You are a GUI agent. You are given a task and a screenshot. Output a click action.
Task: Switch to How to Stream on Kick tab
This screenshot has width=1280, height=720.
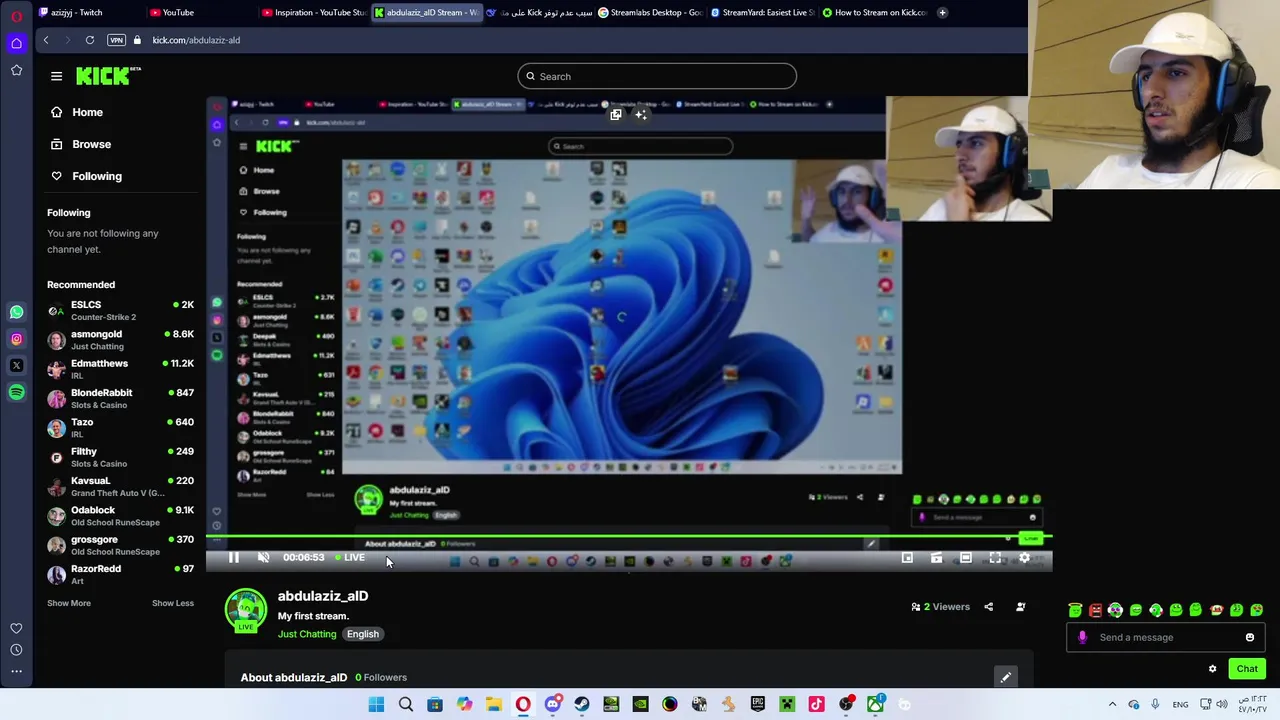point(875,12)
